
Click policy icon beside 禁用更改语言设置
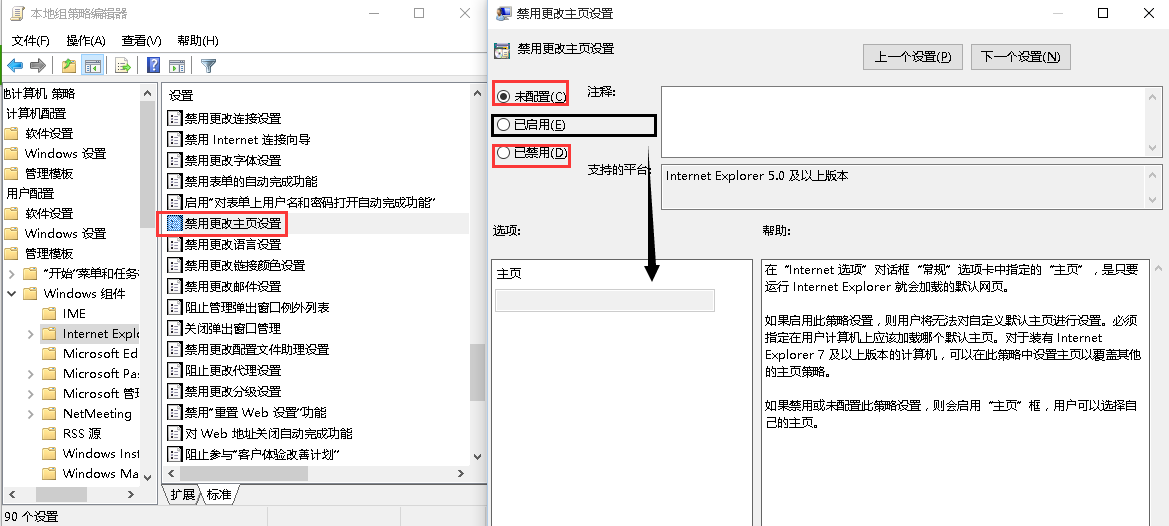(174, 244)
